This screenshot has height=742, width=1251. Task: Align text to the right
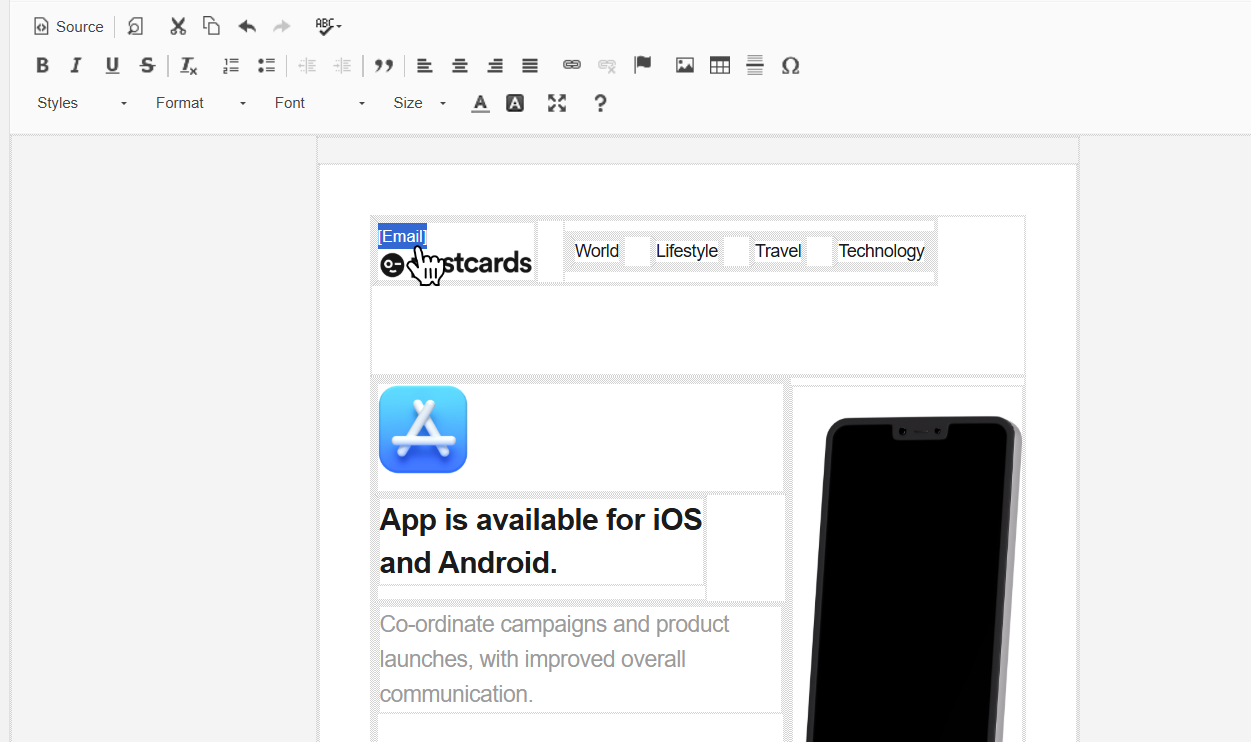pyautogui.click(x=495, y=65)
